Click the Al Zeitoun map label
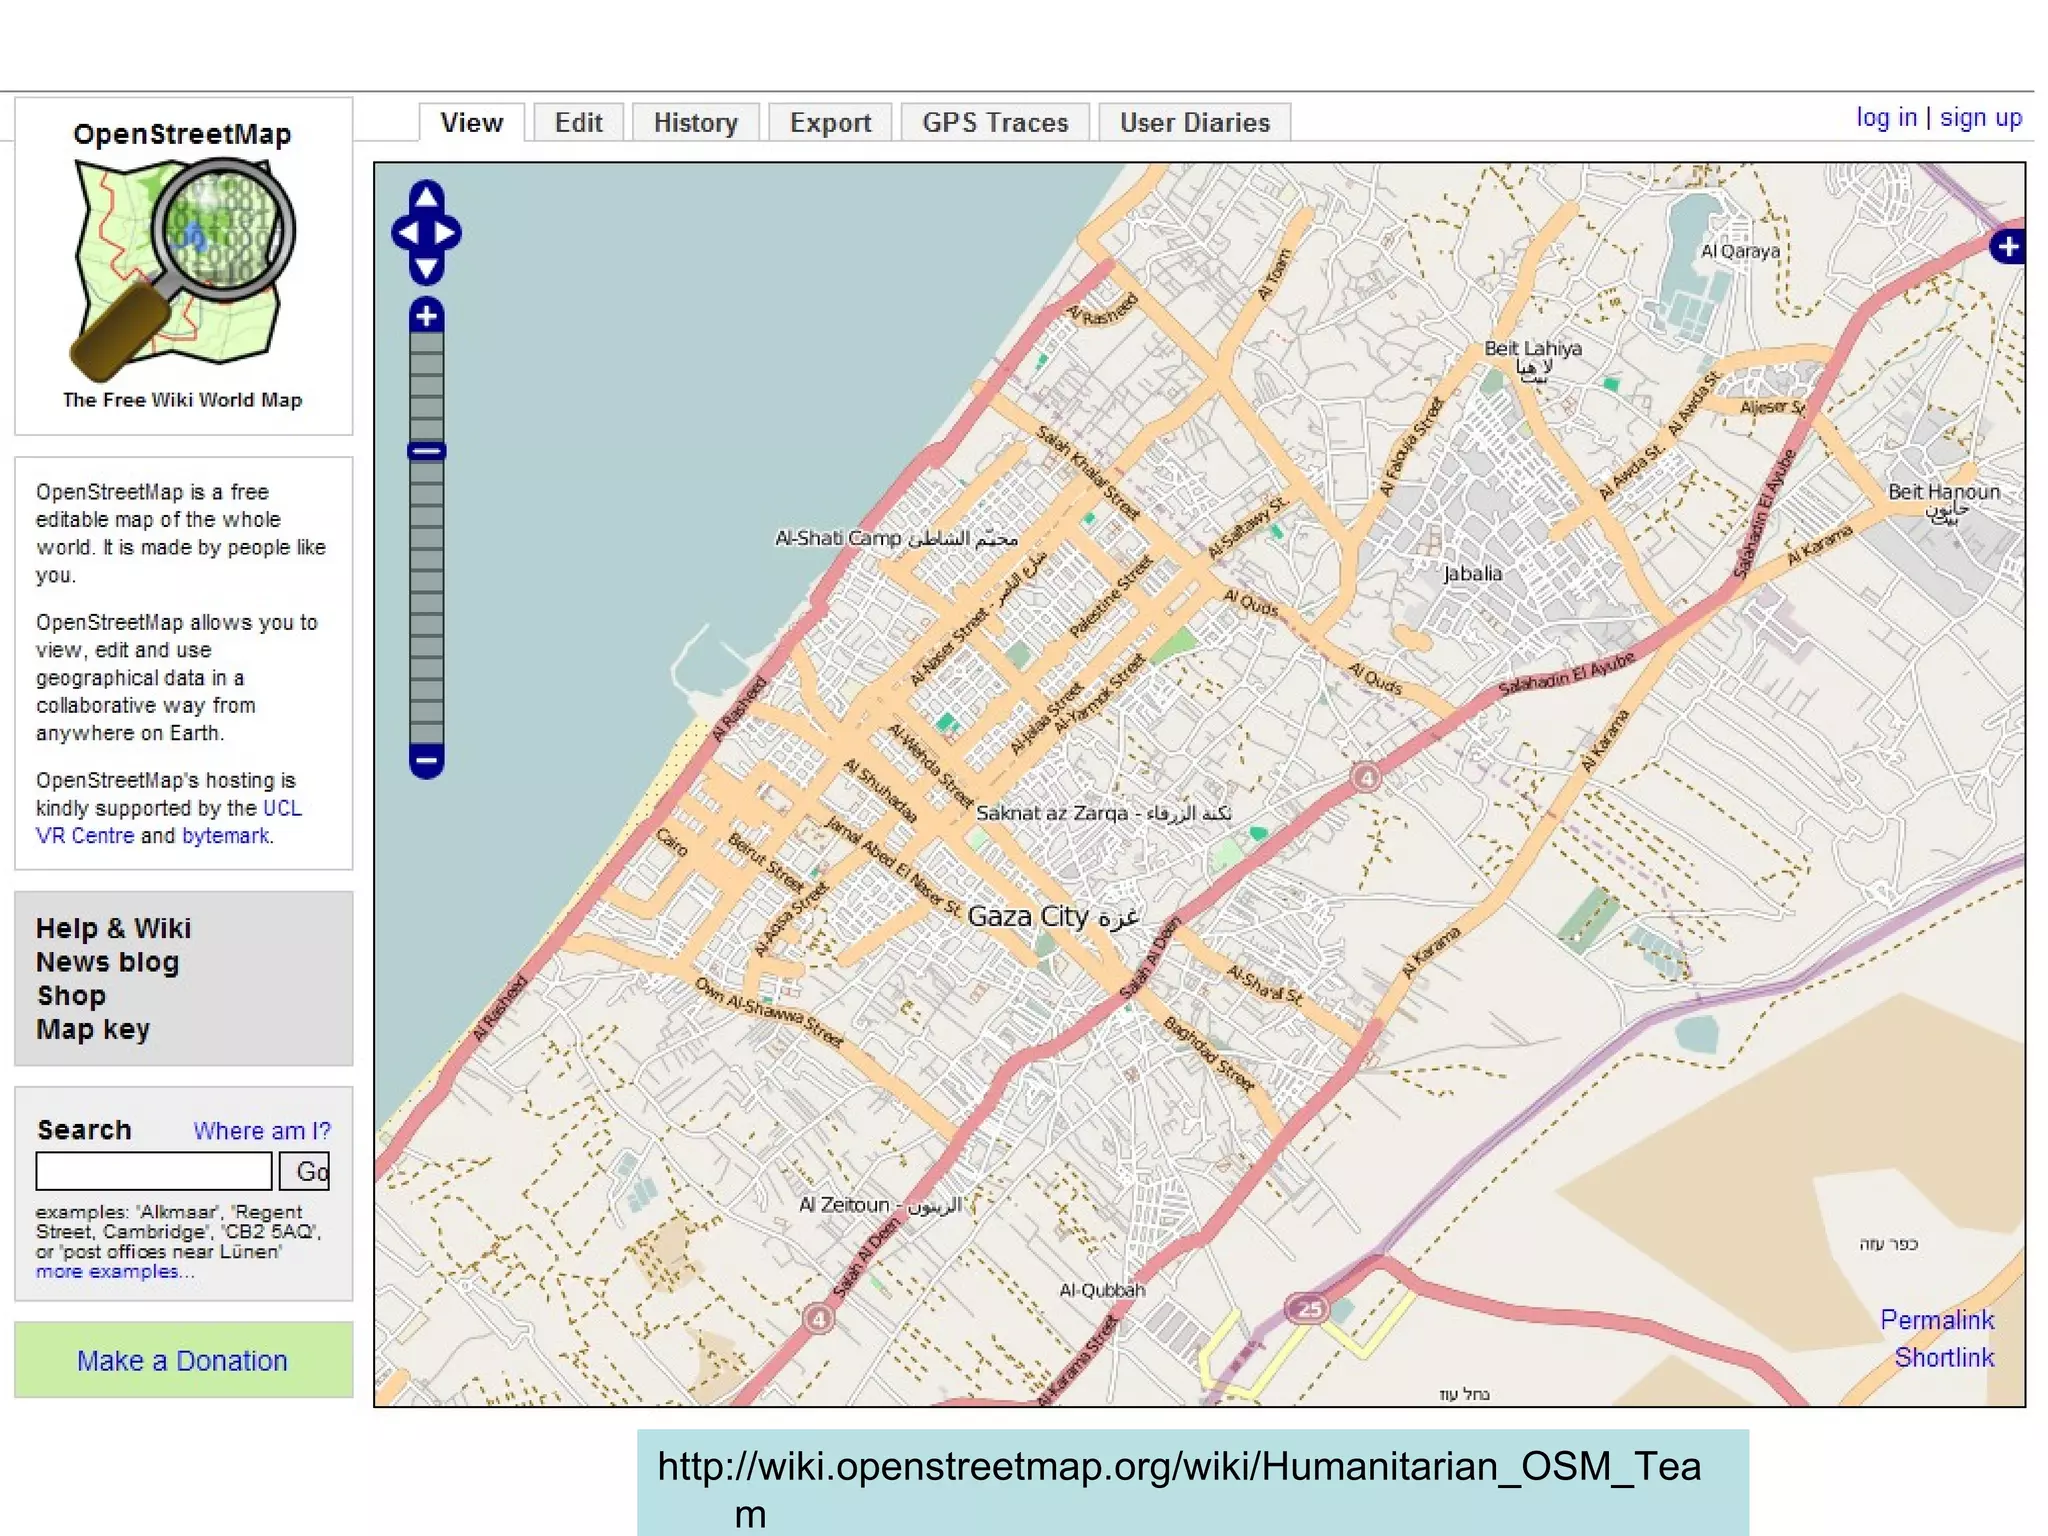2048x1536 pixels. coord(880,1205)
